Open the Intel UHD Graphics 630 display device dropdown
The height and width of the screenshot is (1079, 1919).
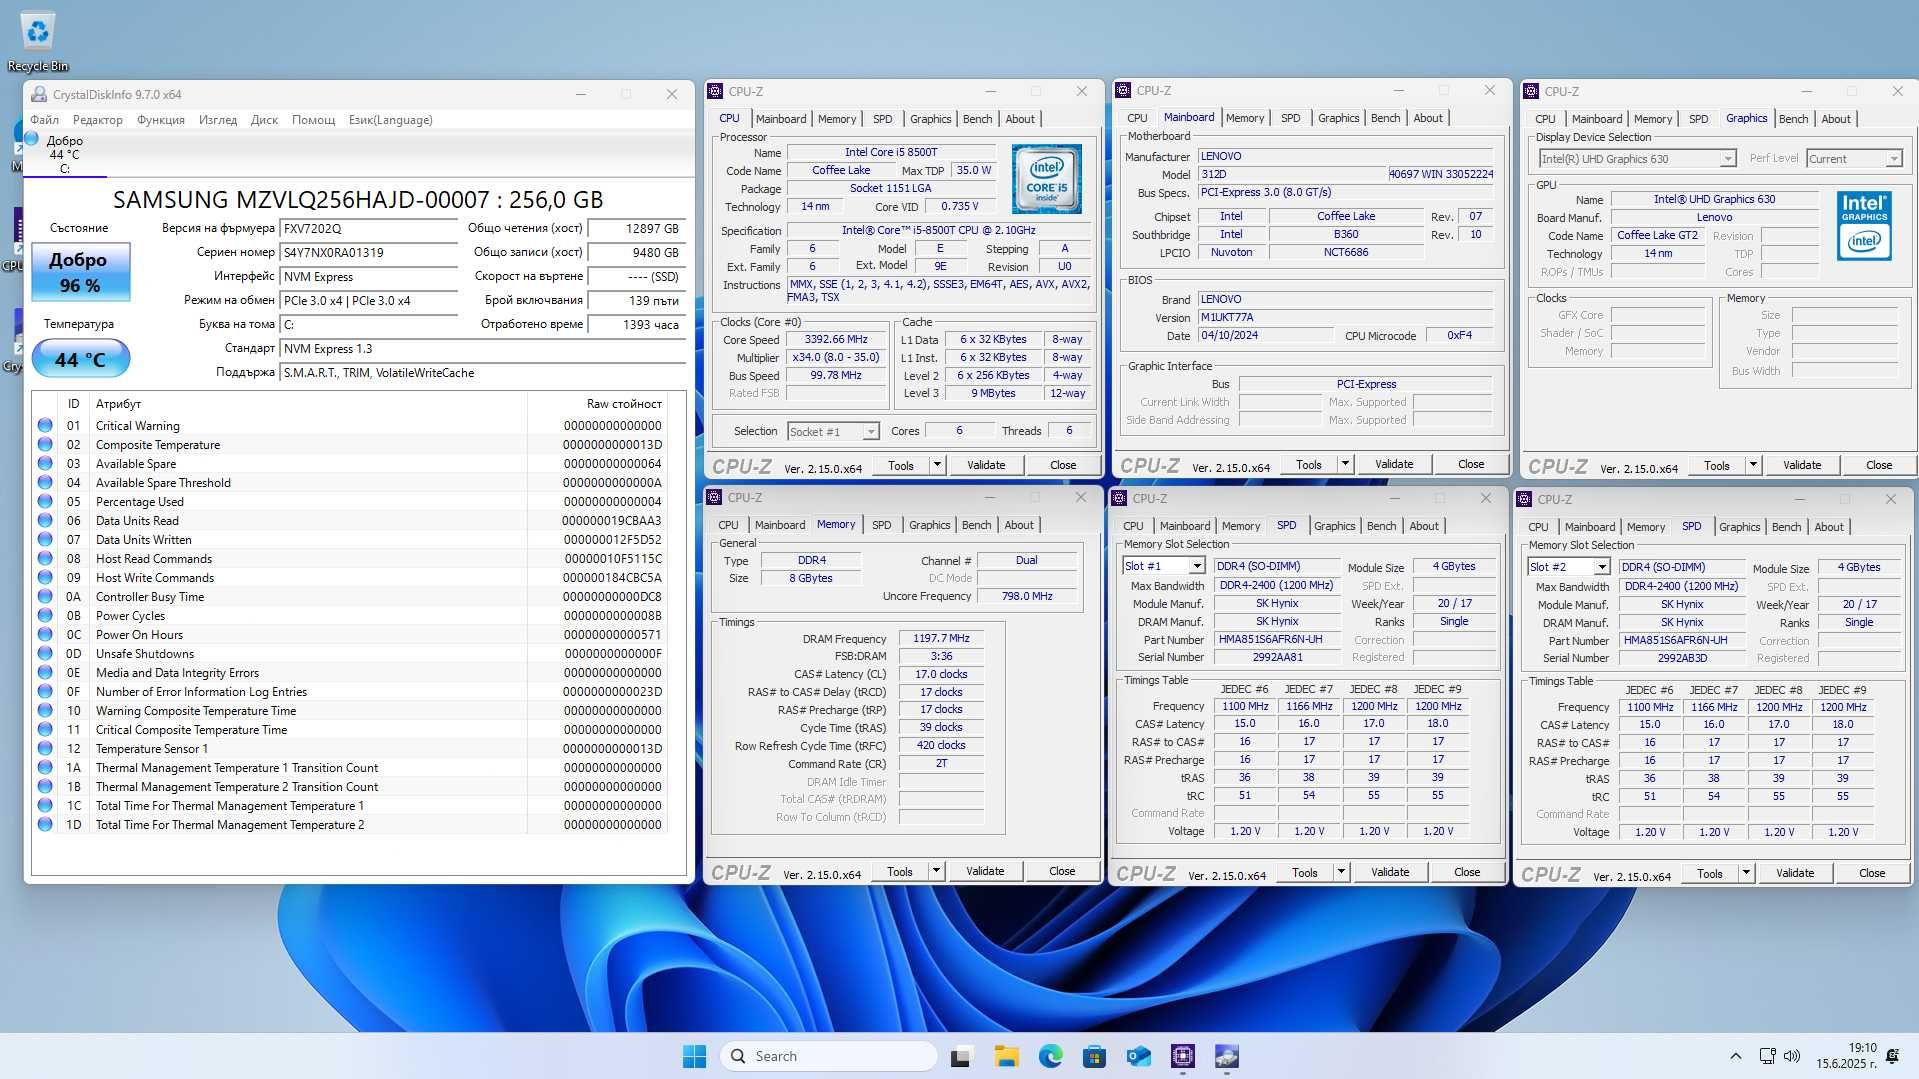pyautogui.click(x=1637, y=159)
